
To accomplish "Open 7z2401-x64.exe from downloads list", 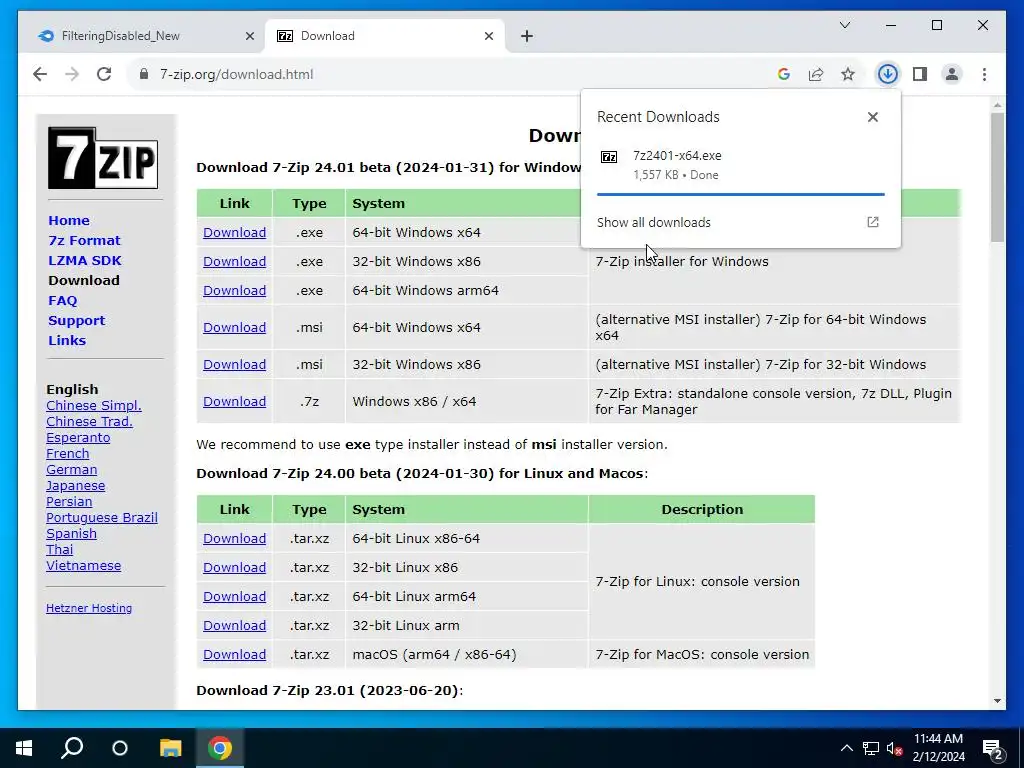I will pos(677,156).
